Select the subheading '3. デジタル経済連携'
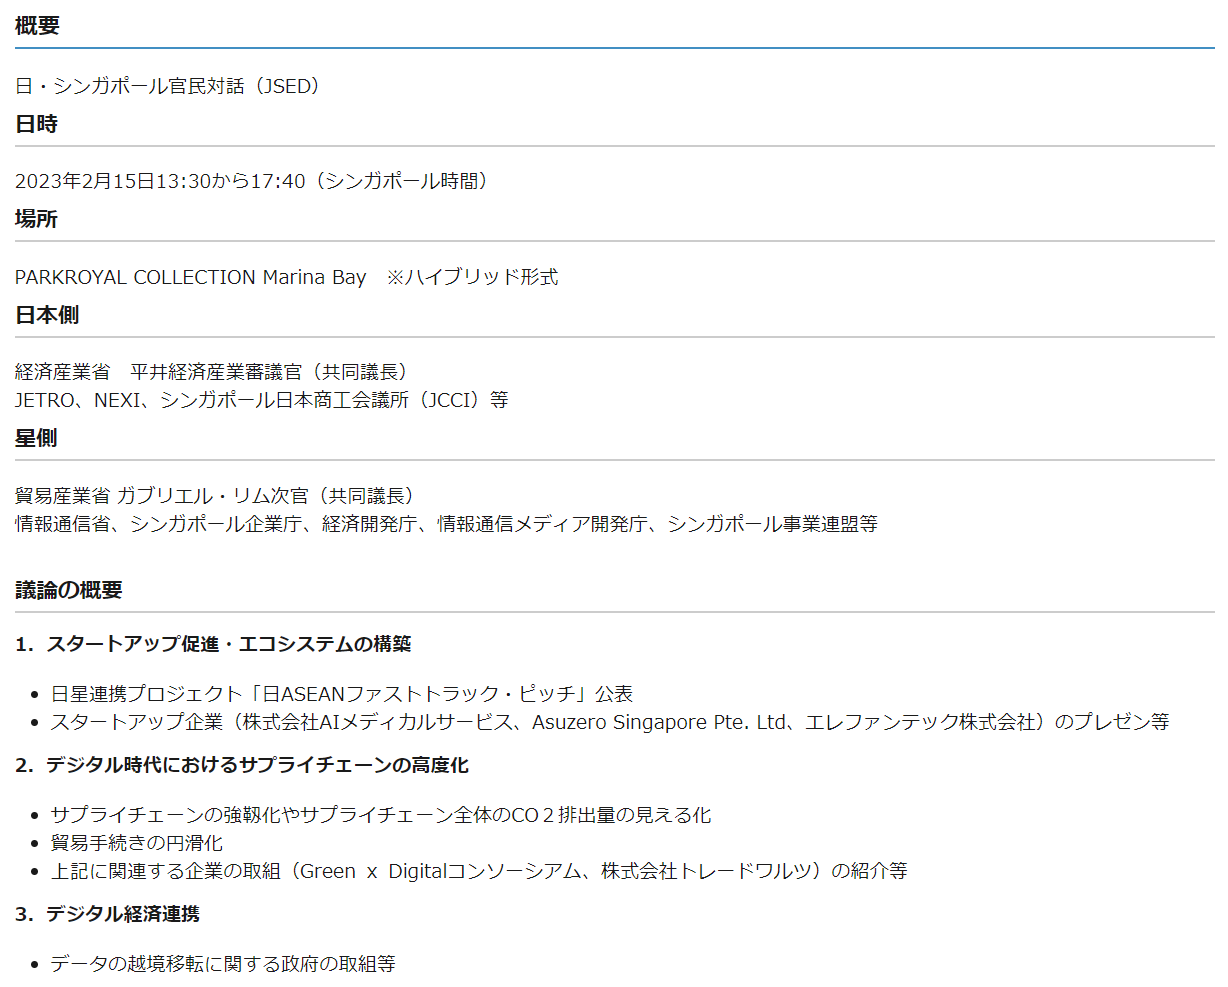This screenshot has height=987, width=1228. pyautogui.click(x=108, y=914)
